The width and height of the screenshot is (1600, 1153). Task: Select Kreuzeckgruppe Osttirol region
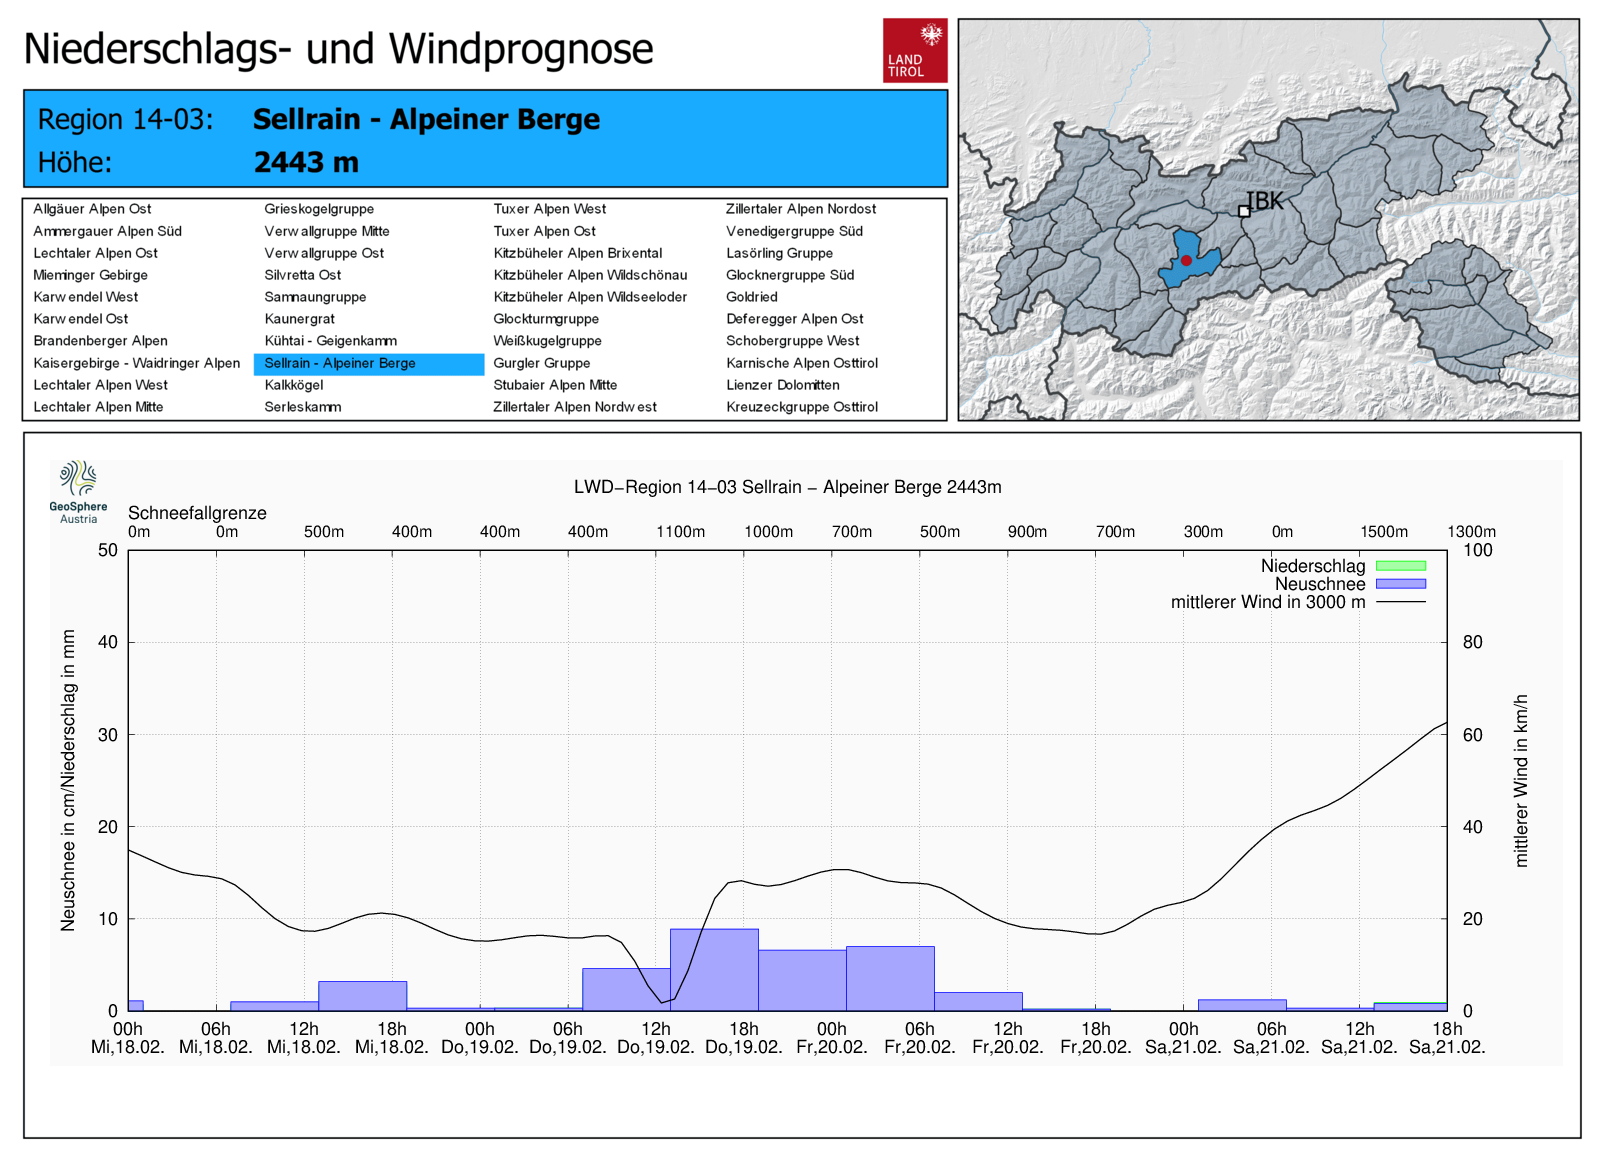point(801,407)
